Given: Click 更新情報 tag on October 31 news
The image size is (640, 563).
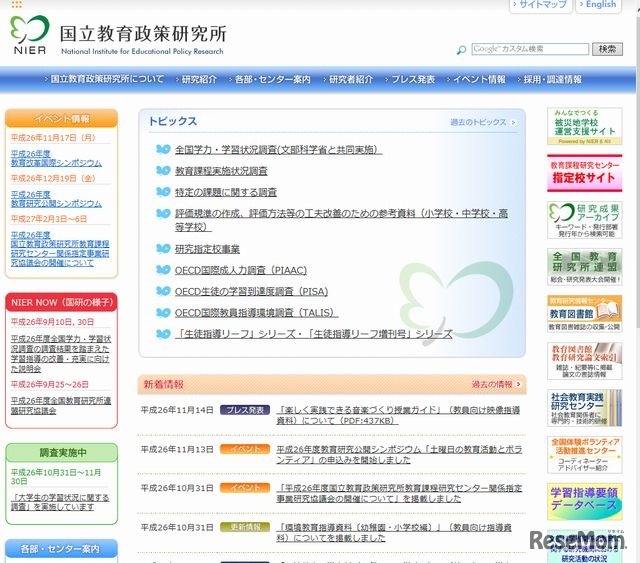Looking at the screenshot, I should 245,527.
